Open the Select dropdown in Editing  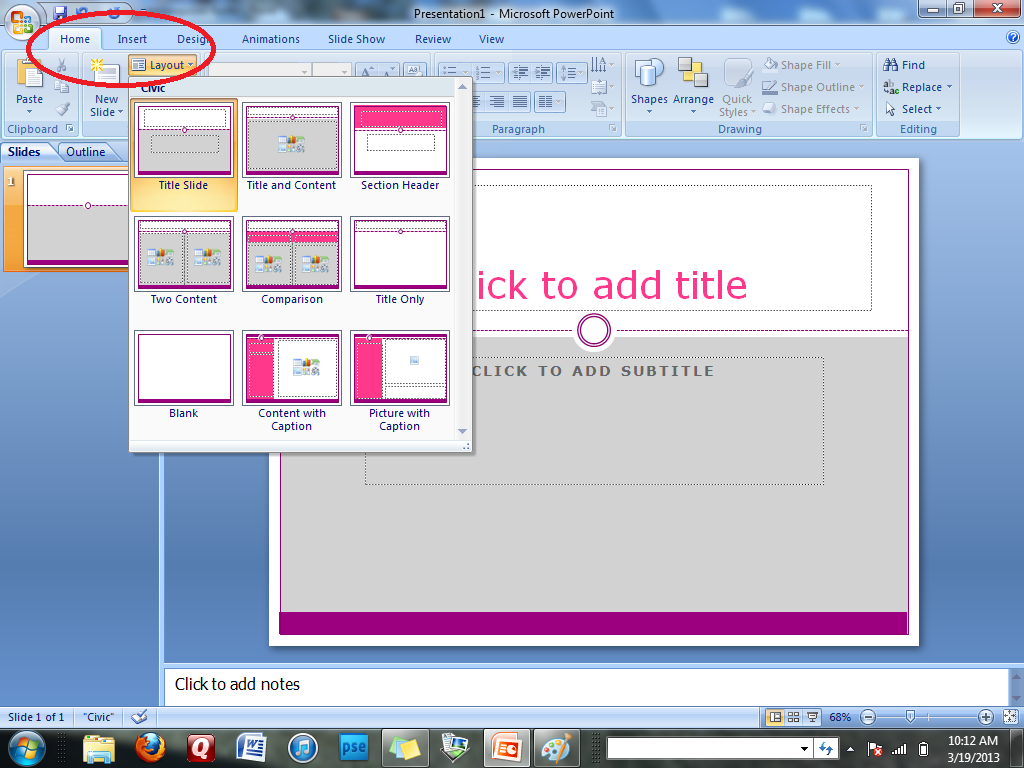tap(913, 109)
